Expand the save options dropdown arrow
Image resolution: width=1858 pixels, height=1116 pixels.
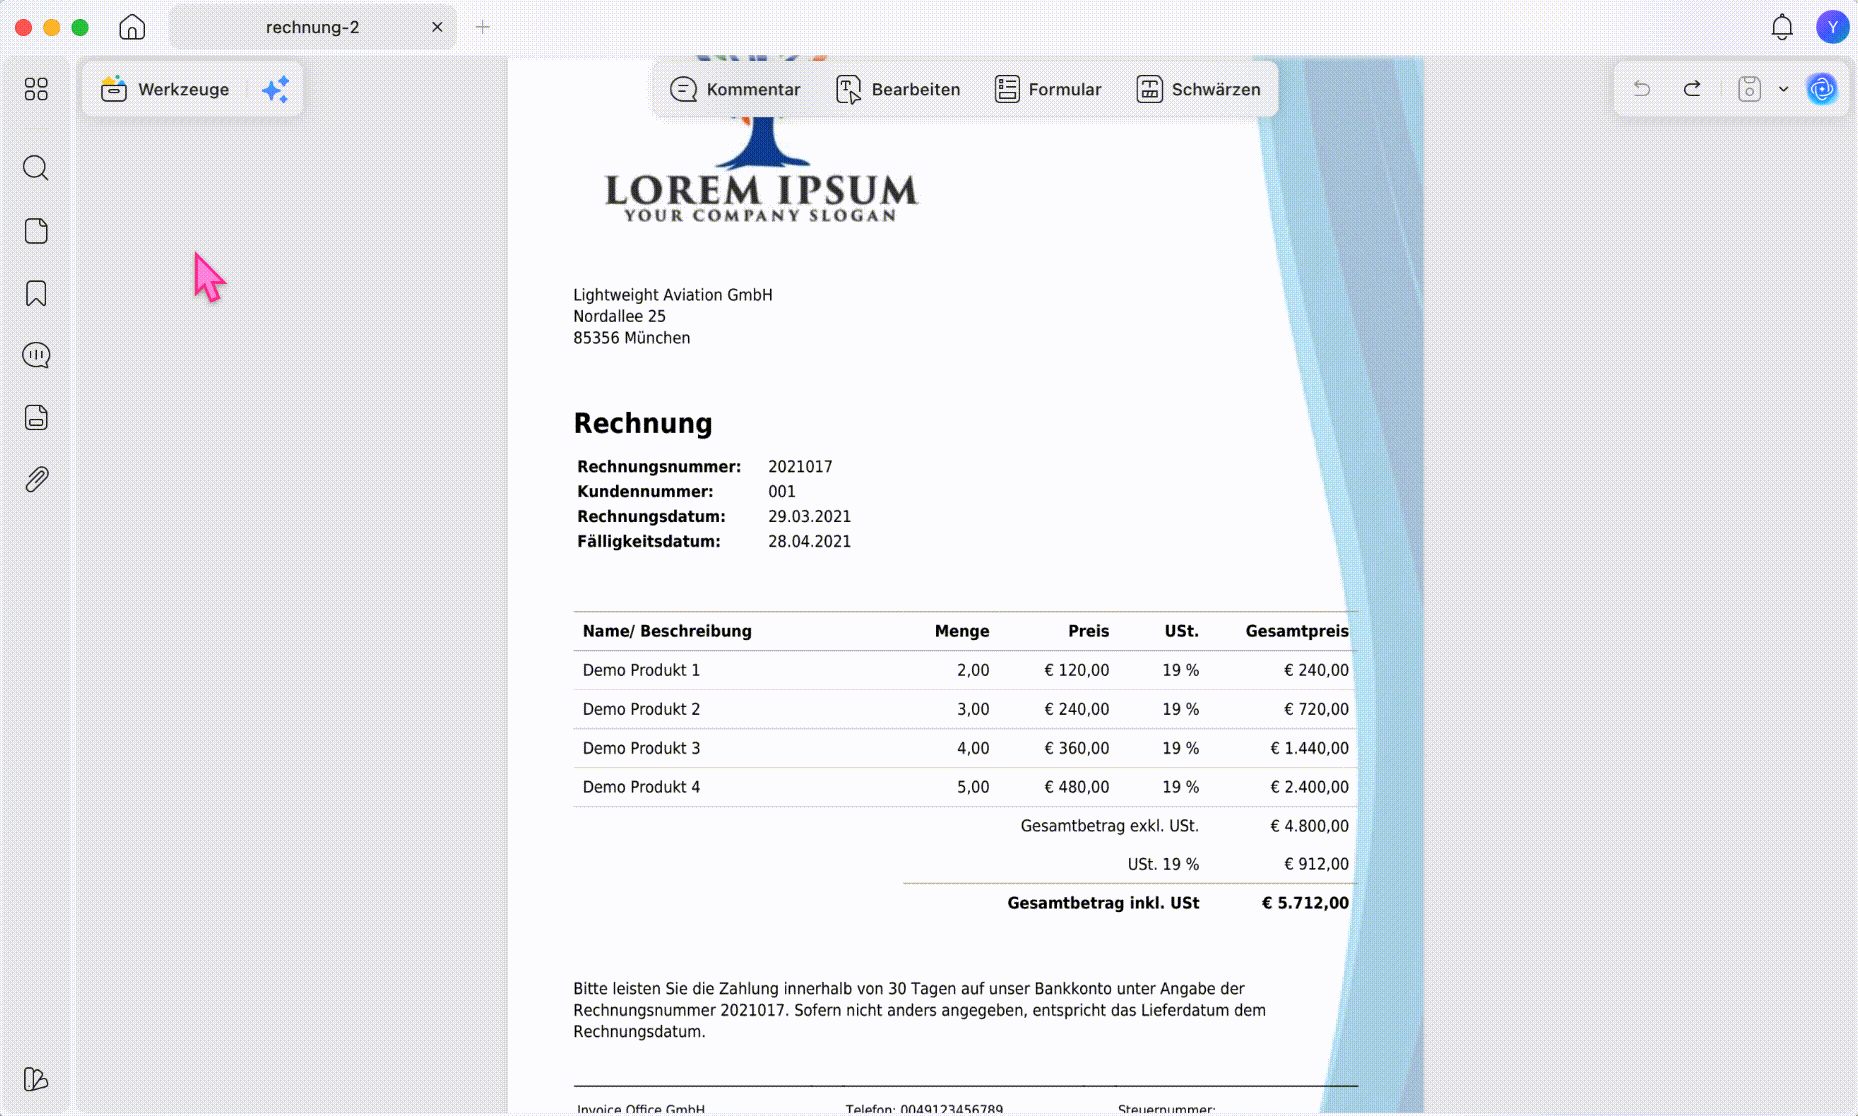coord(1783,89)
